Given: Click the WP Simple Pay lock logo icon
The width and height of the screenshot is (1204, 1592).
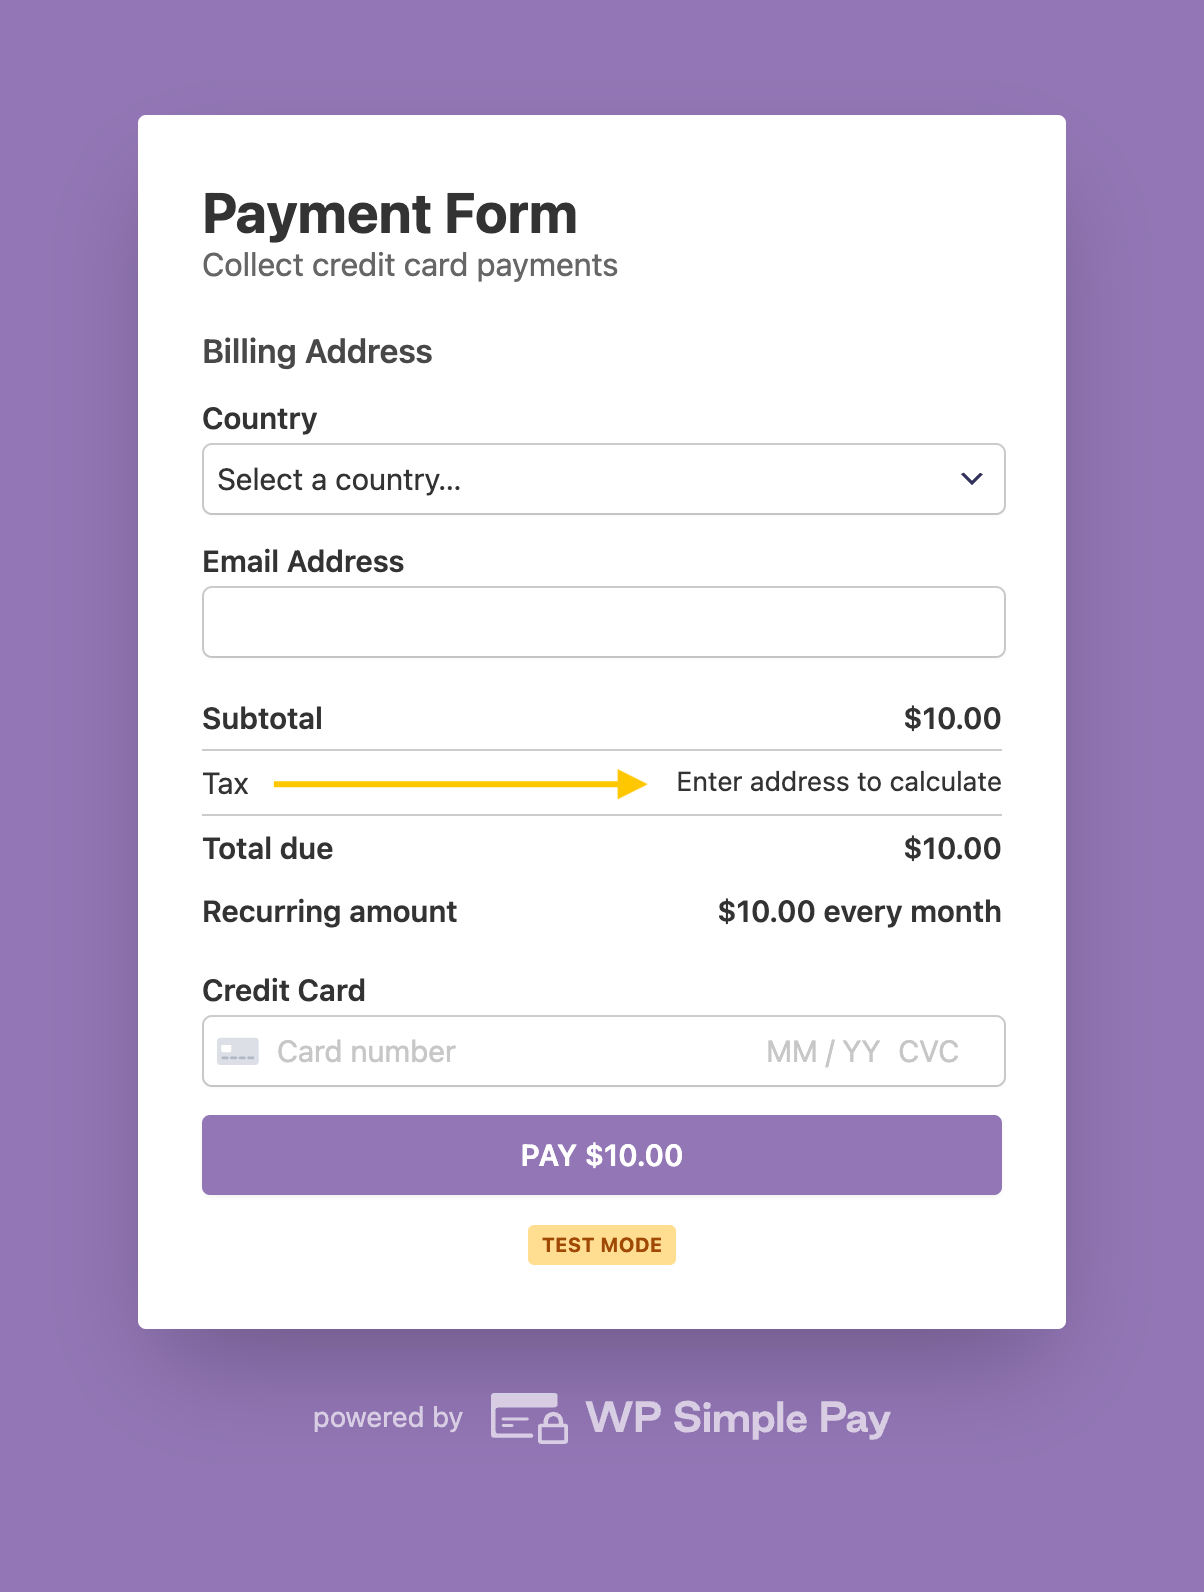Looking at the screenshot, I should click(x=528, y=1417).
